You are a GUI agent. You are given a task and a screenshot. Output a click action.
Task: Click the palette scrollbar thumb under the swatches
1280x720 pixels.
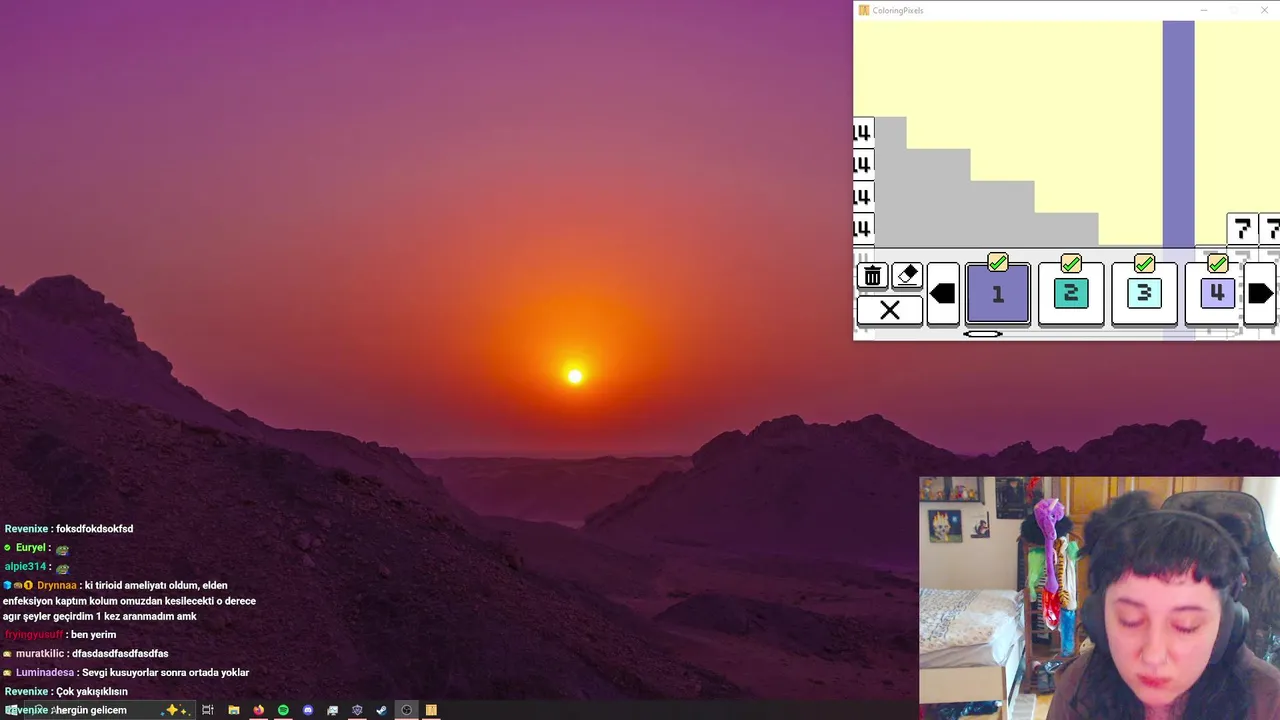(x=983, y=334)
